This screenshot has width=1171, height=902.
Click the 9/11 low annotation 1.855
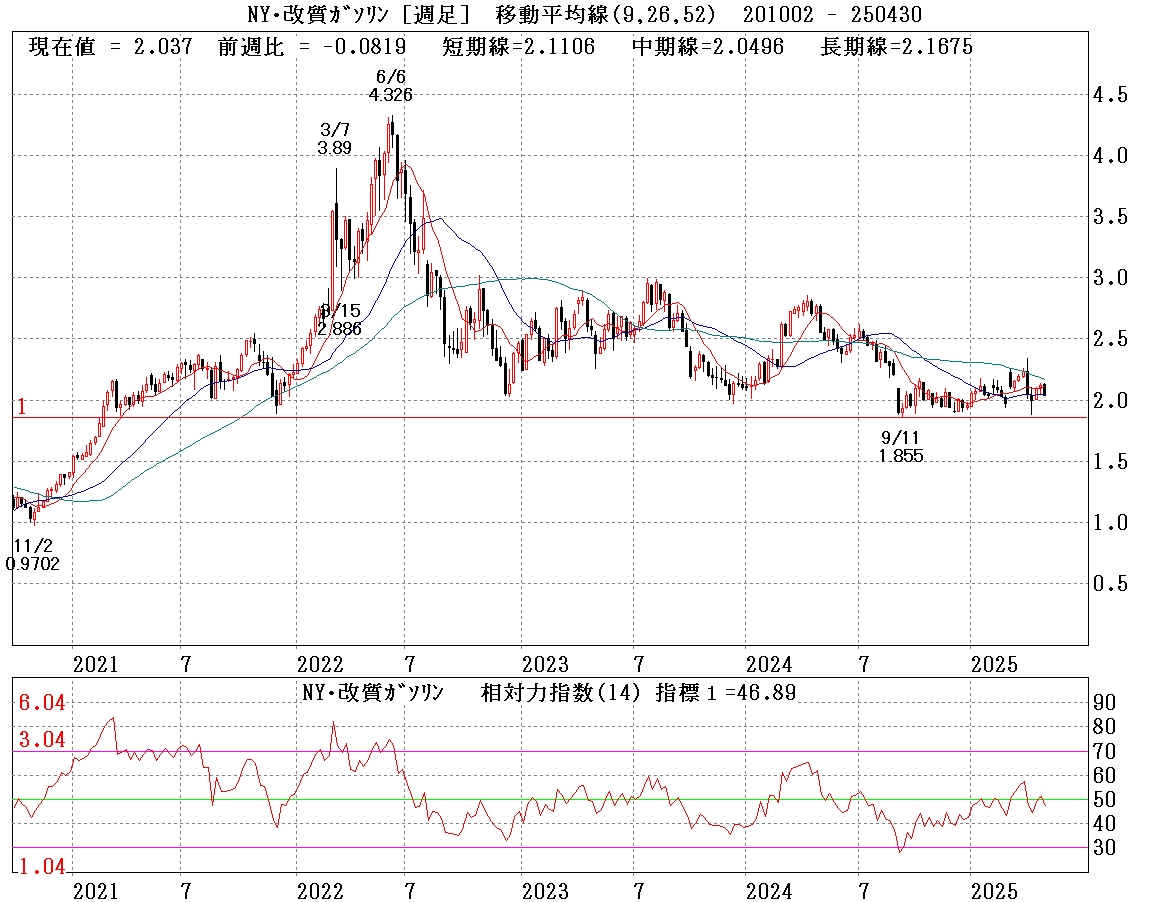tap(901, 456)
